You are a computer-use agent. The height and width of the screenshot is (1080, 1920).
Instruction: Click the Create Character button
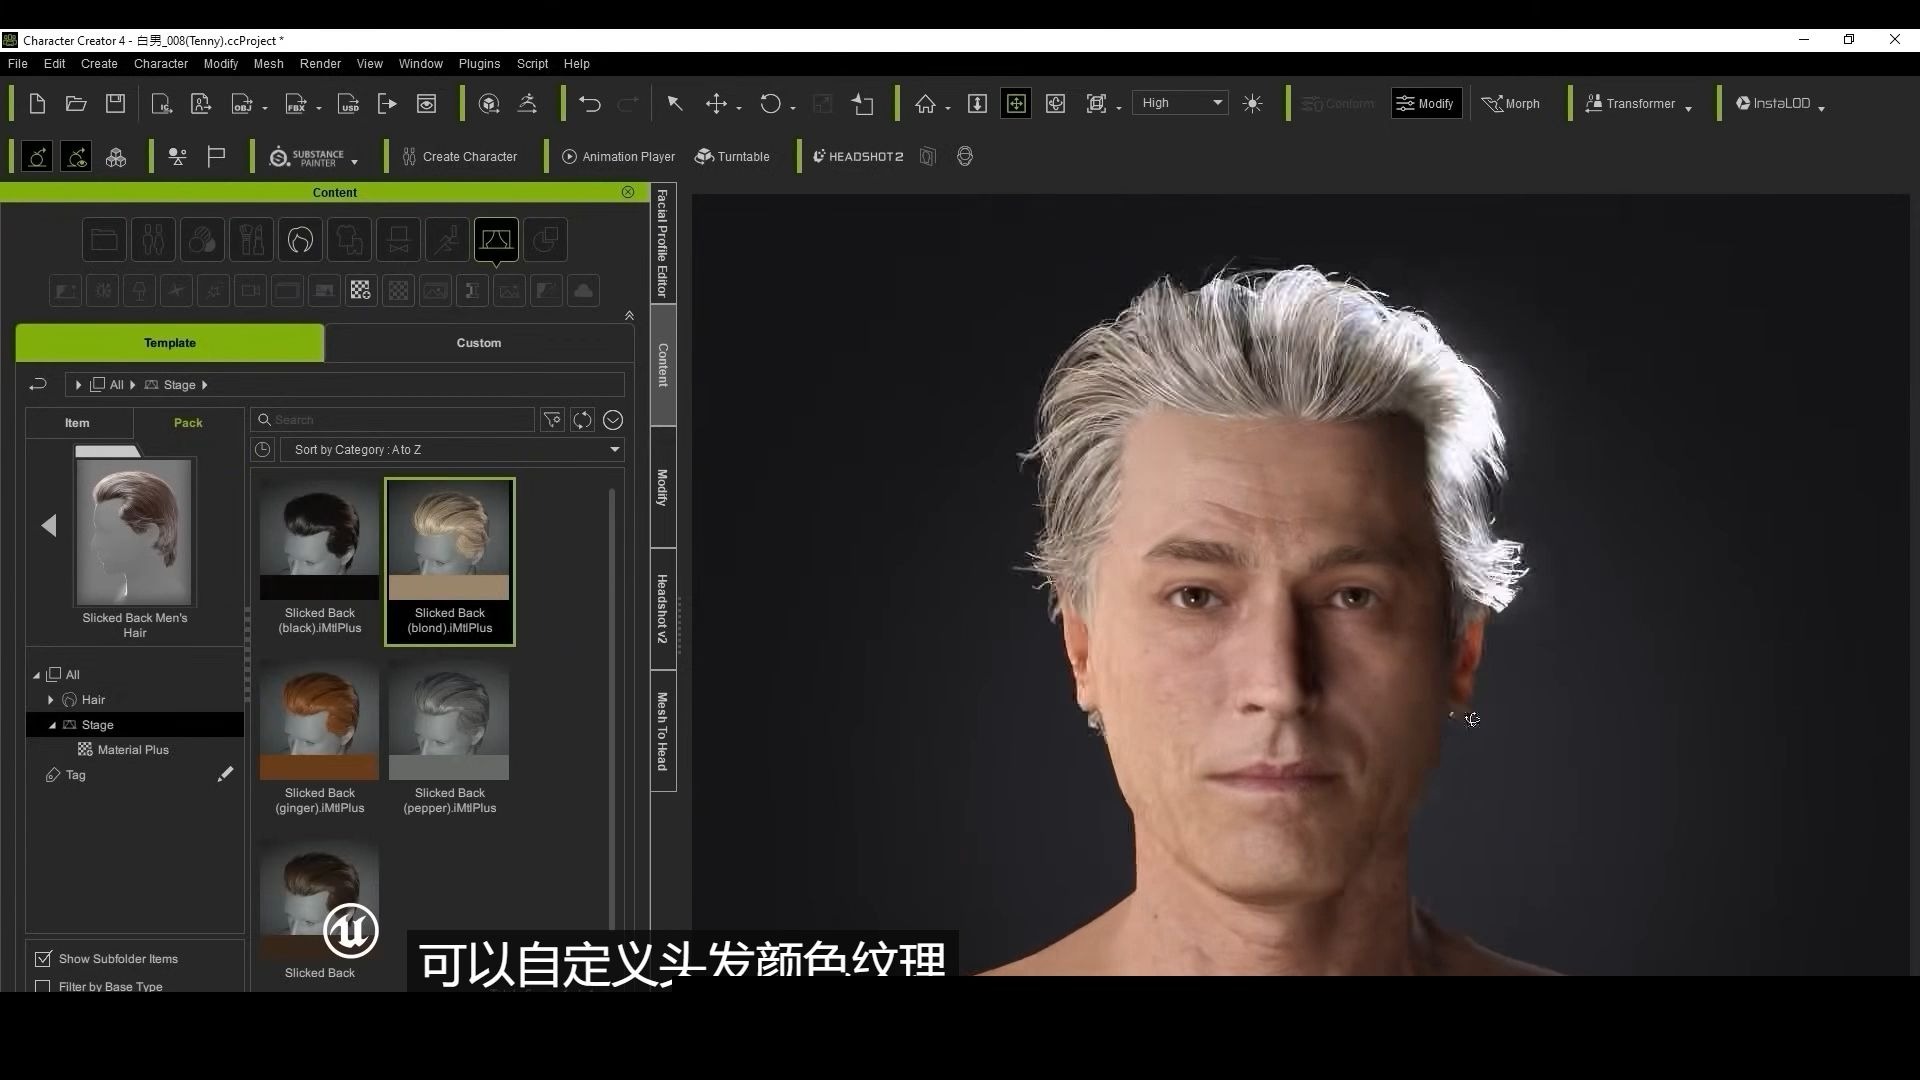click(460, 156)
